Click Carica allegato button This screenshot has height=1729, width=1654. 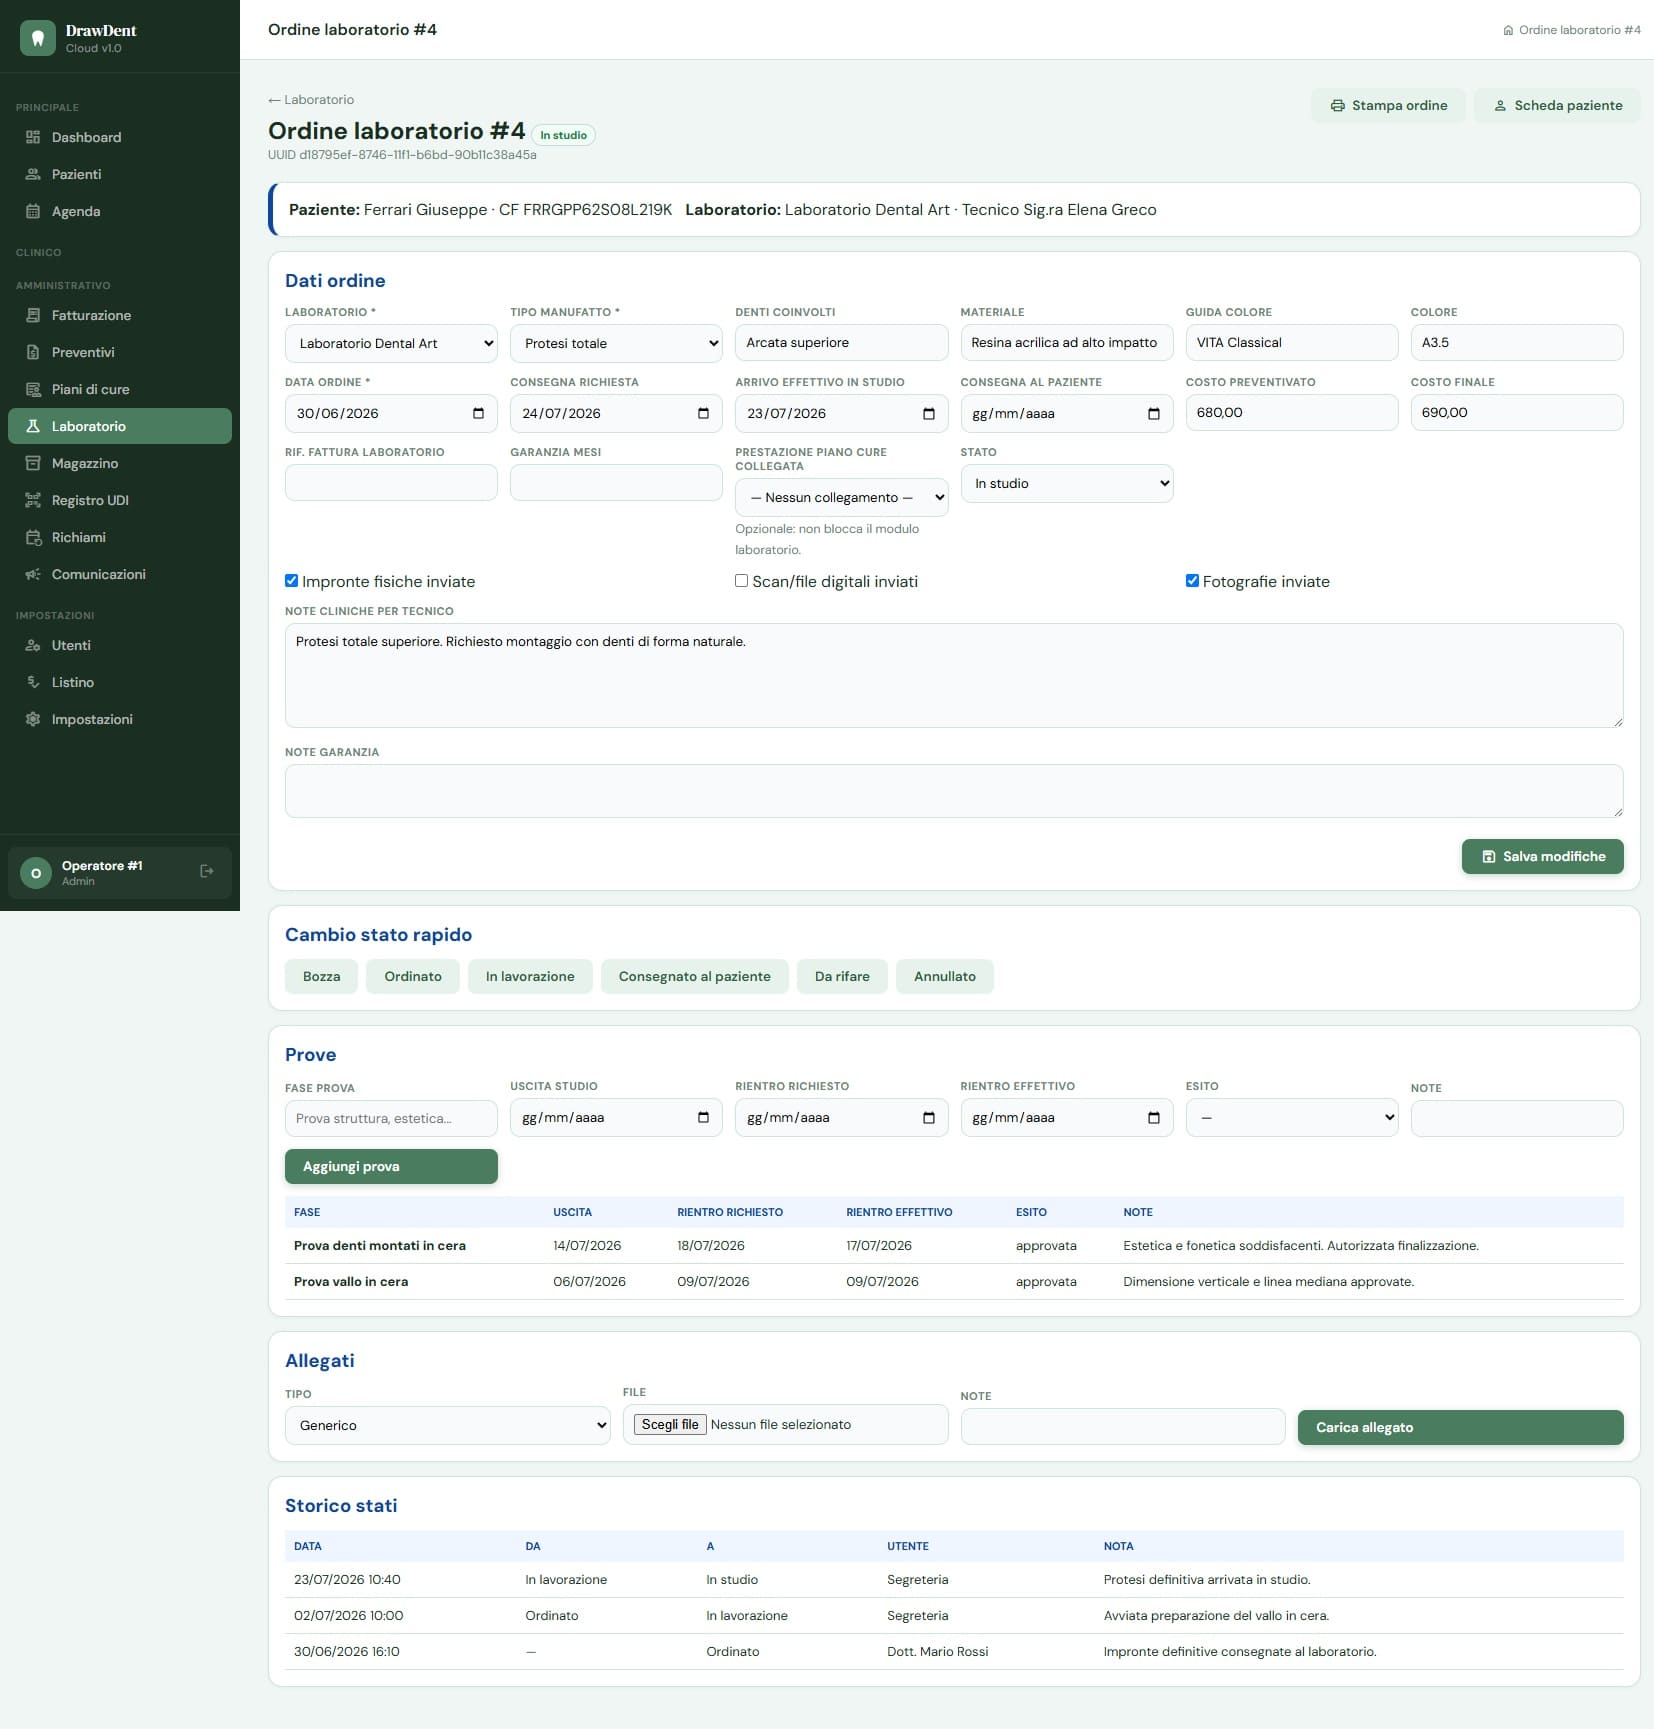click(1460, 1427)
